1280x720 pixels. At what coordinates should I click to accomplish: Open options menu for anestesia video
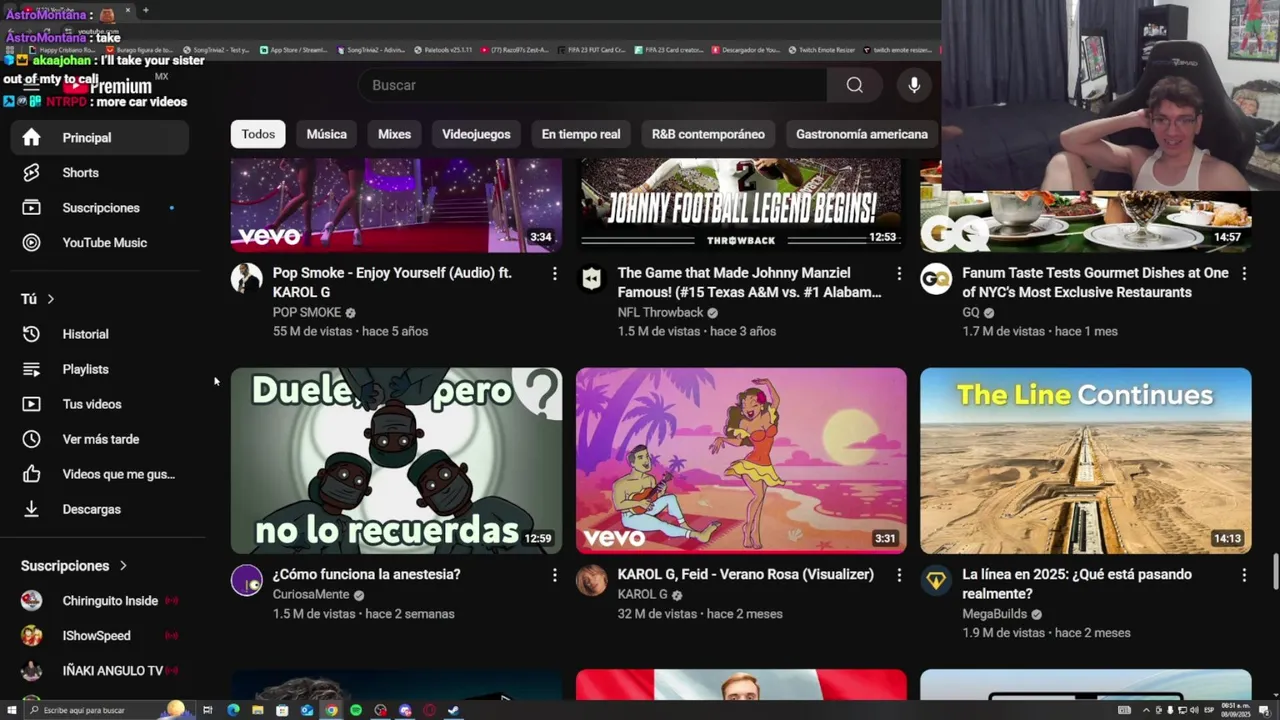554,575
